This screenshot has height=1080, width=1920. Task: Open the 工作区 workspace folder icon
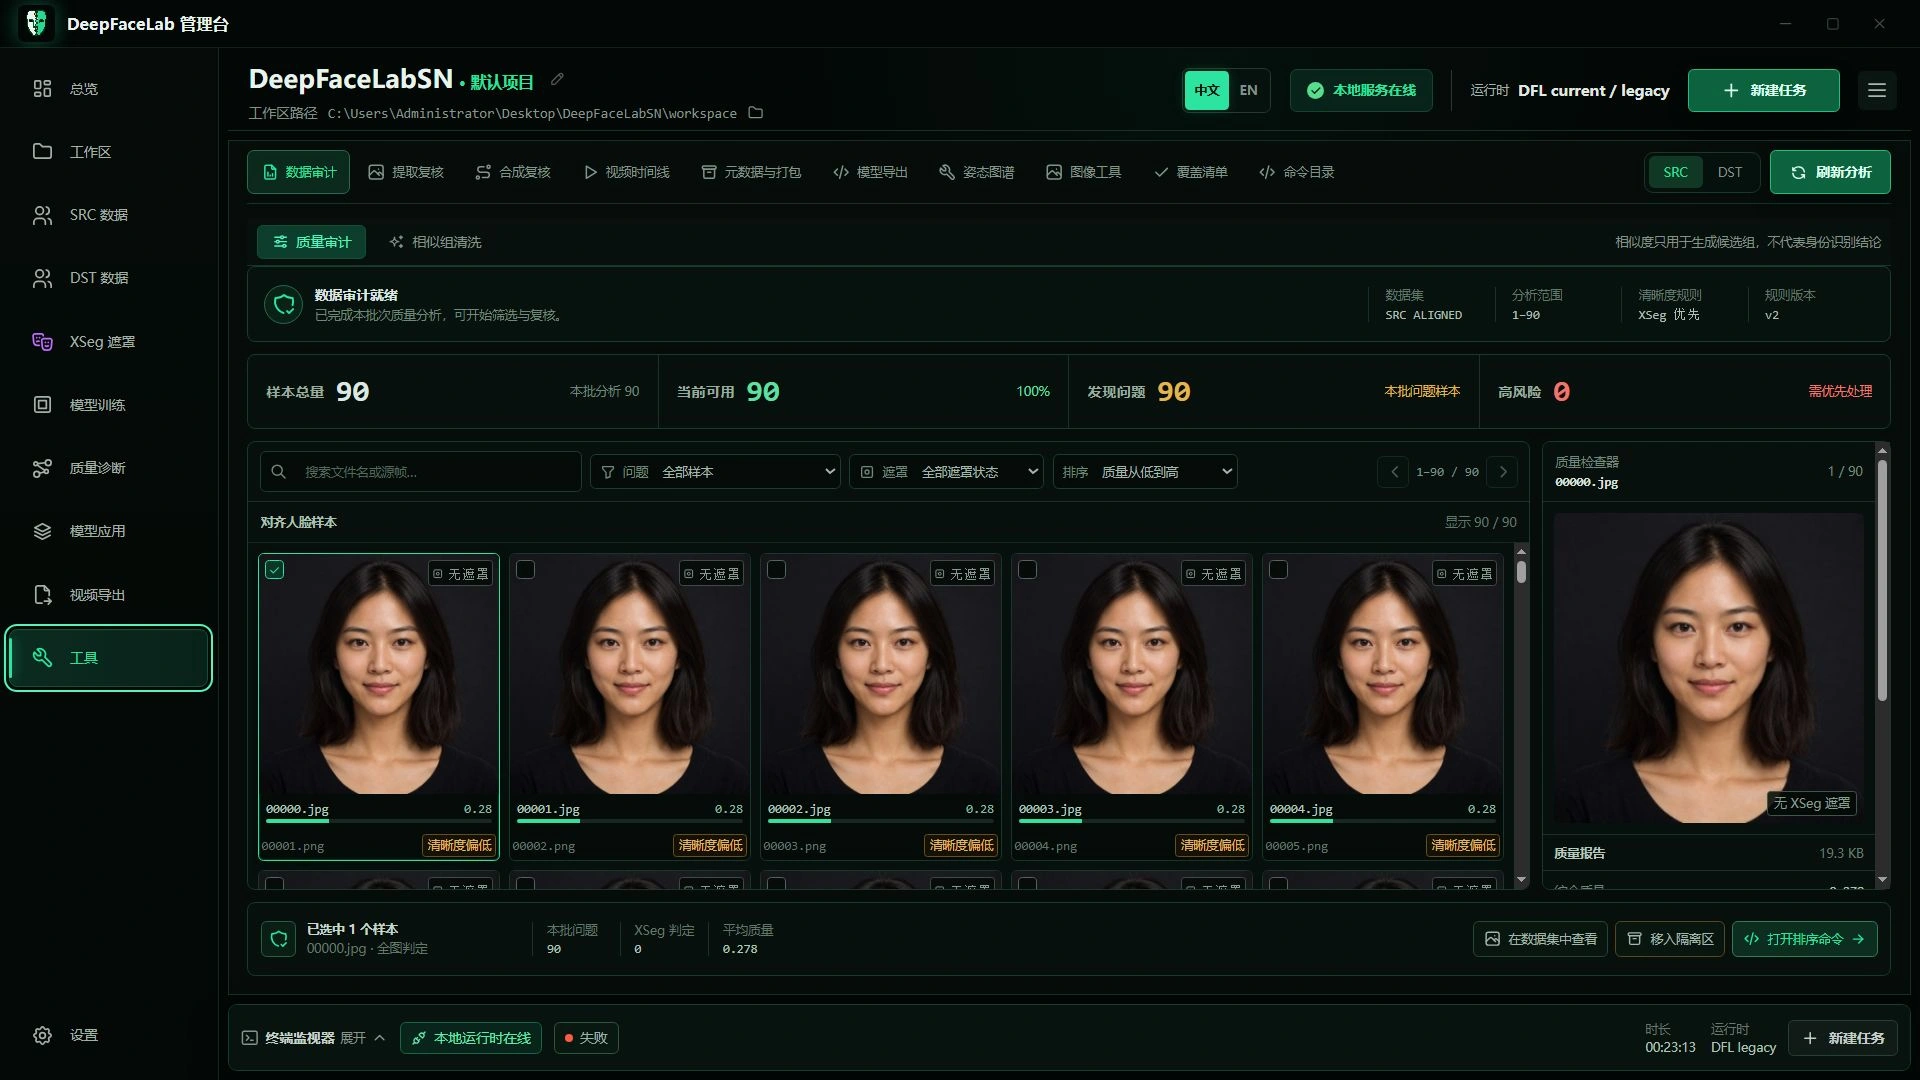point(42,151)
